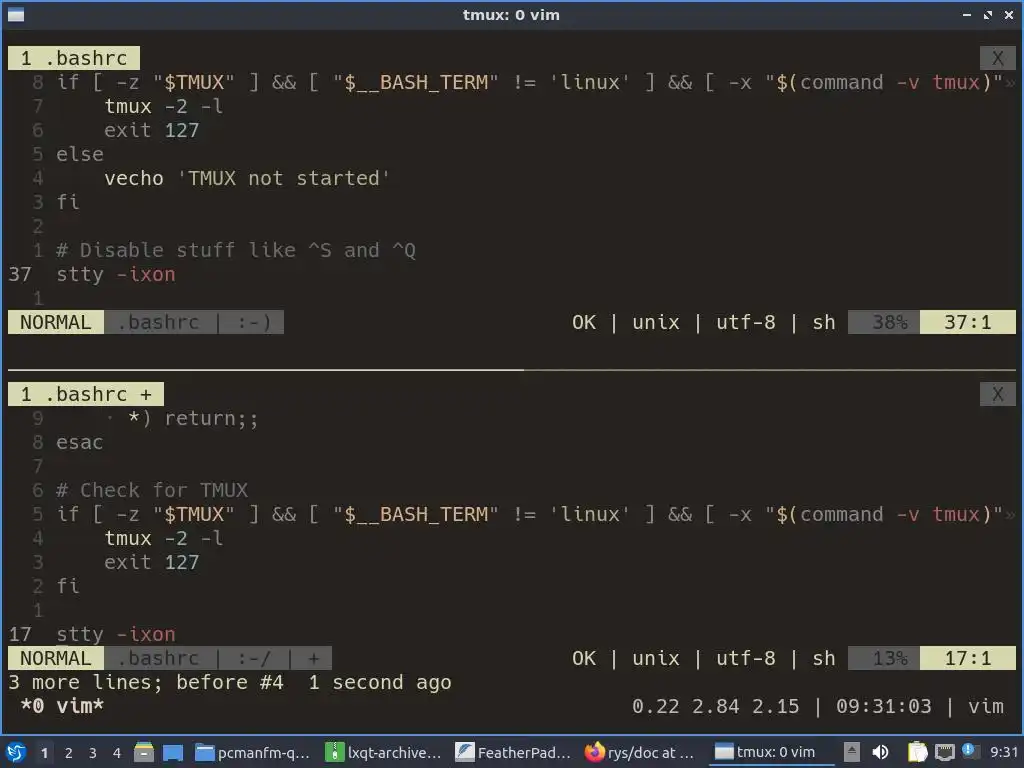Viewport: 1024px width, 768px height.
Task: Click the '17:1' cursor position indicator
Action: pyautogui.click(x=968, y=658)
